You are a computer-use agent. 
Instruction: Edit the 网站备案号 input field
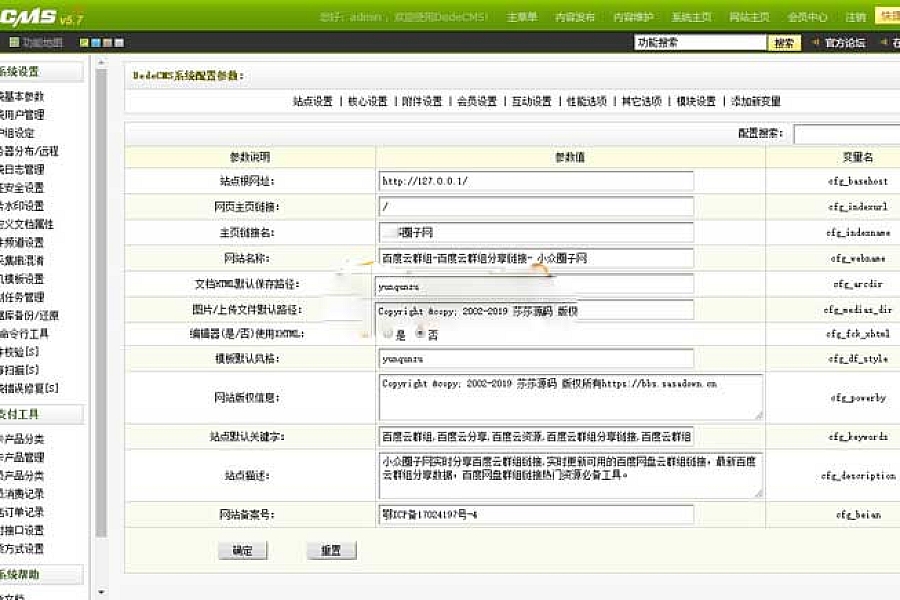(536, 514)
